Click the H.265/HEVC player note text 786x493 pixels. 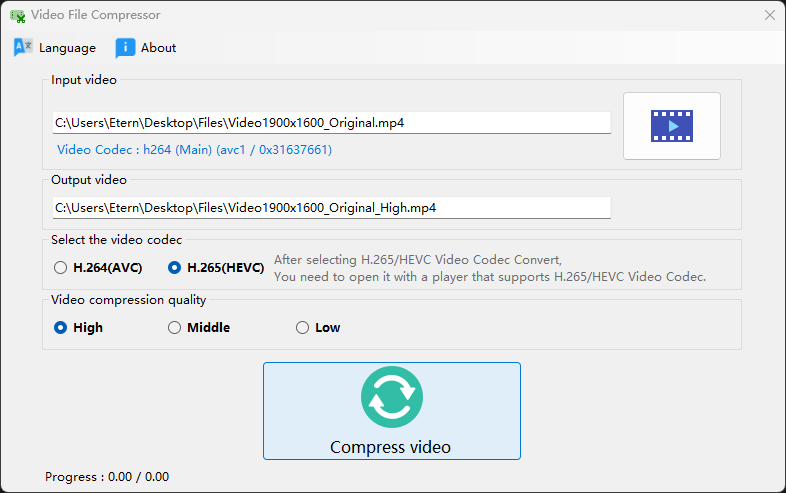490,268
